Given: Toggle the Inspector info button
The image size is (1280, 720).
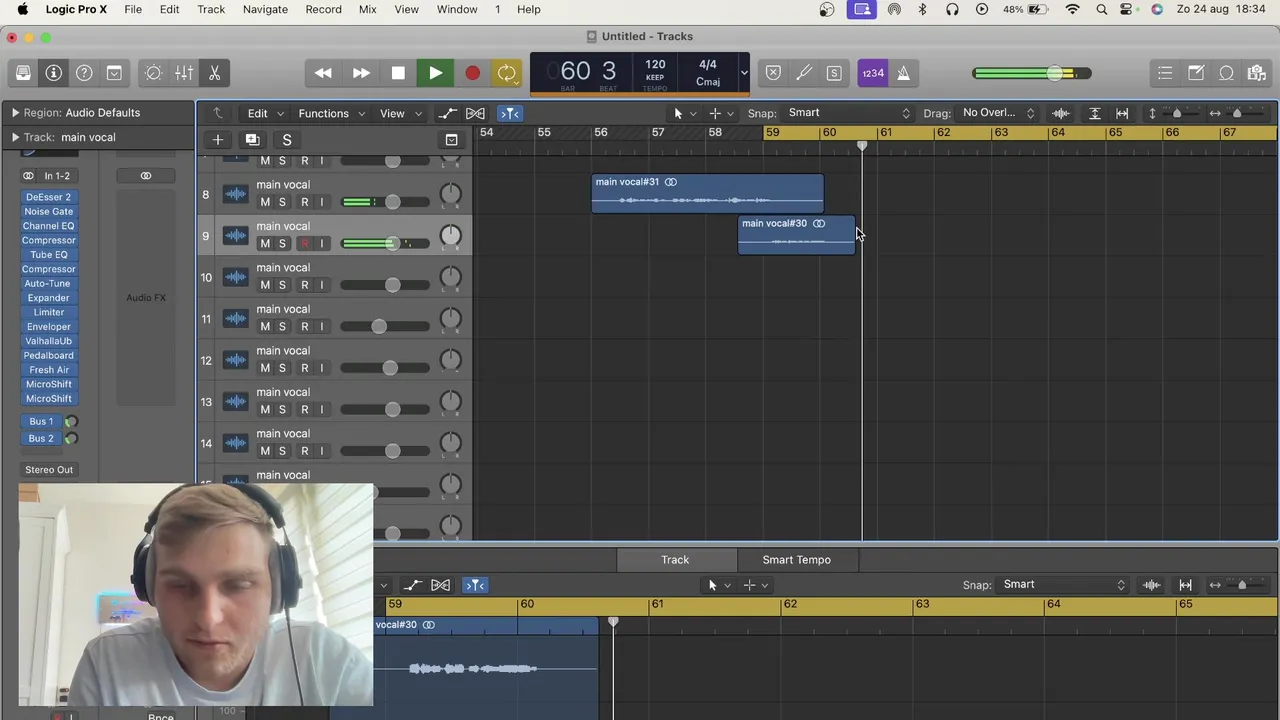Looking at the screenshot, I should click(x=54, y=73).
